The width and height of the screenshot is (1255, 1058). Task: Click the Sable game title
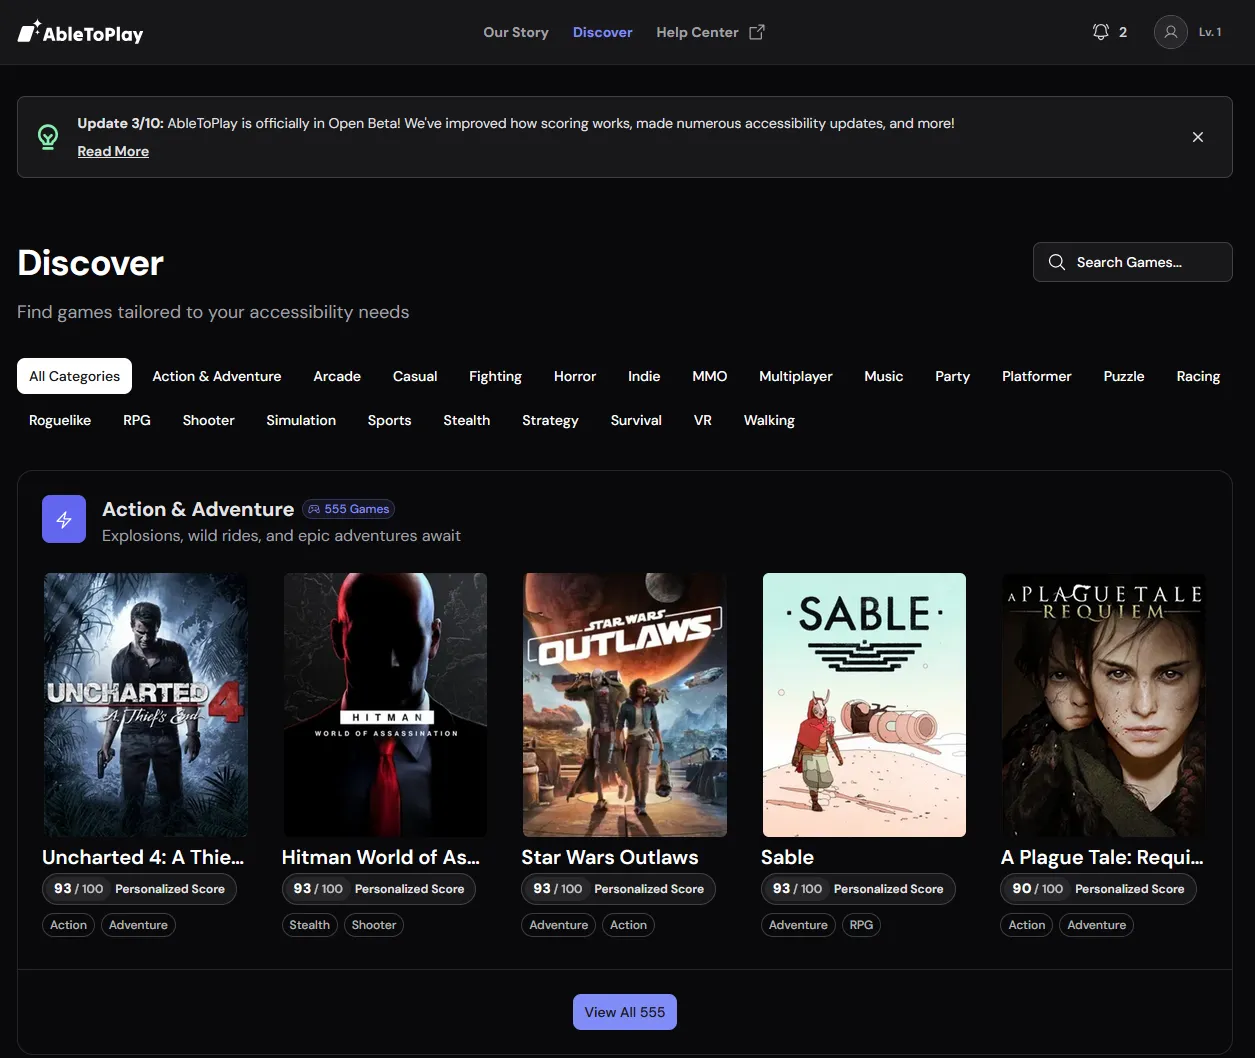point(787,857)
